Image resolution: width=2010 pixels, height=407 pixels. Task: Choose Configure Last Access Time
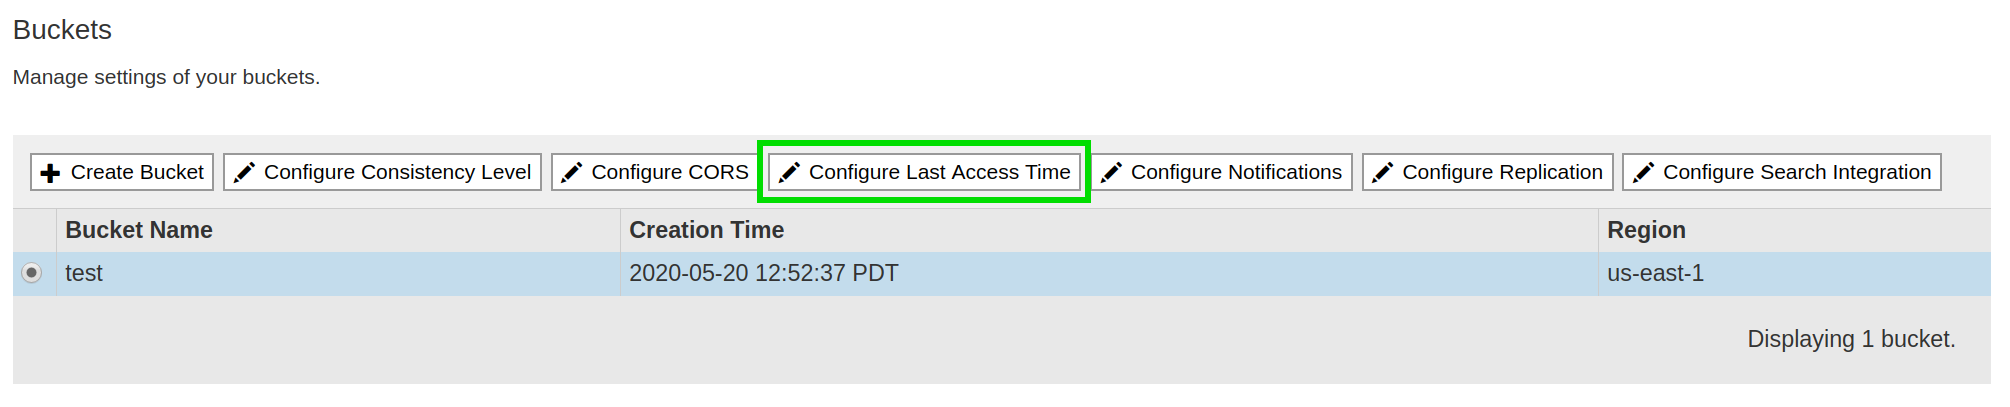(939, 172)
